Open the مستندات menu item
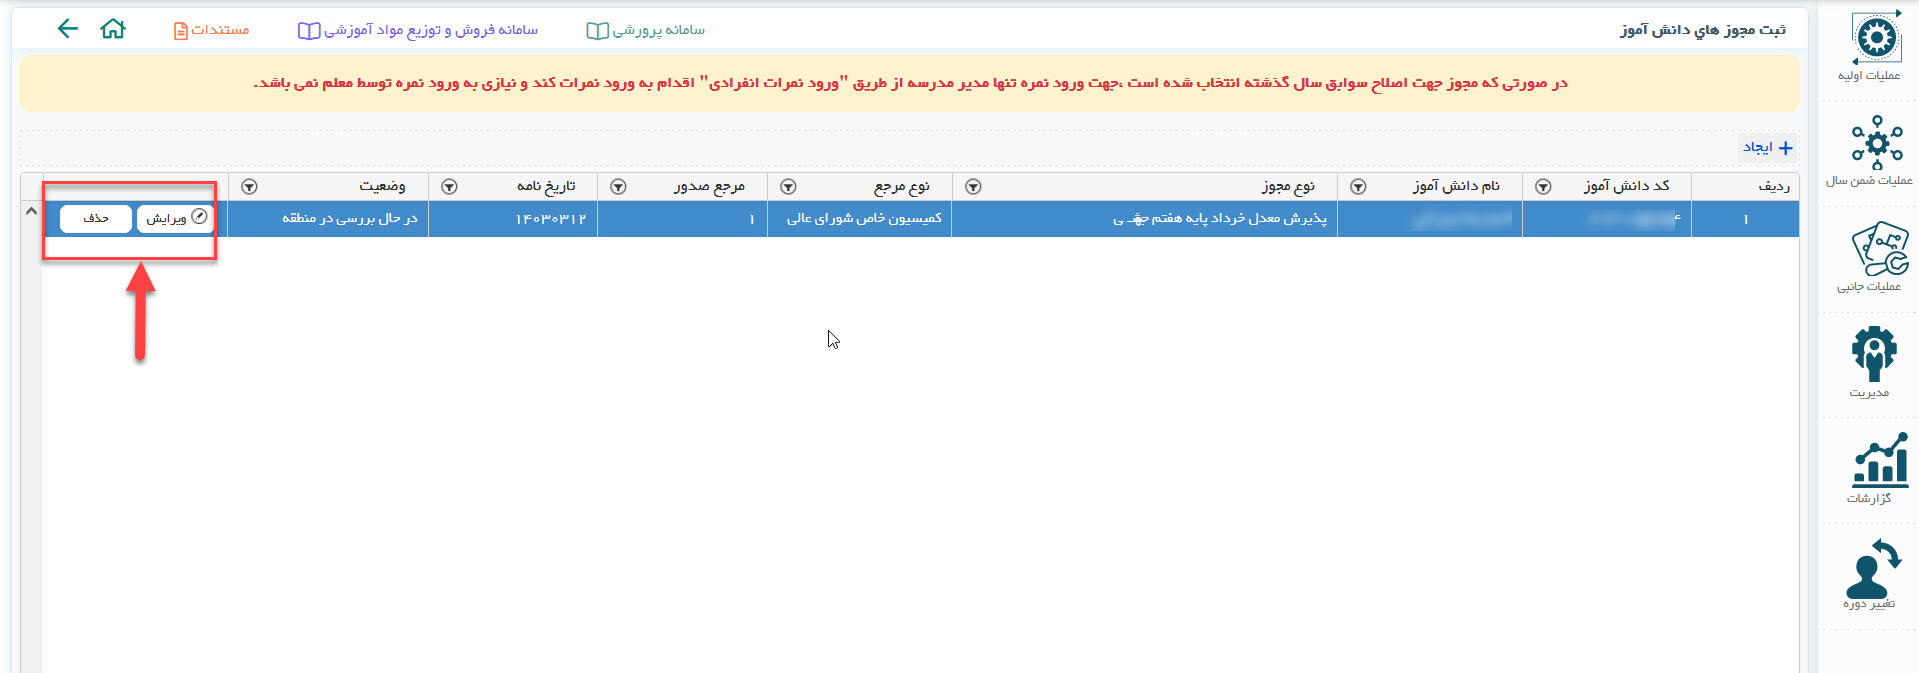This screenshot has height=673, width=1919. [211, 30]
